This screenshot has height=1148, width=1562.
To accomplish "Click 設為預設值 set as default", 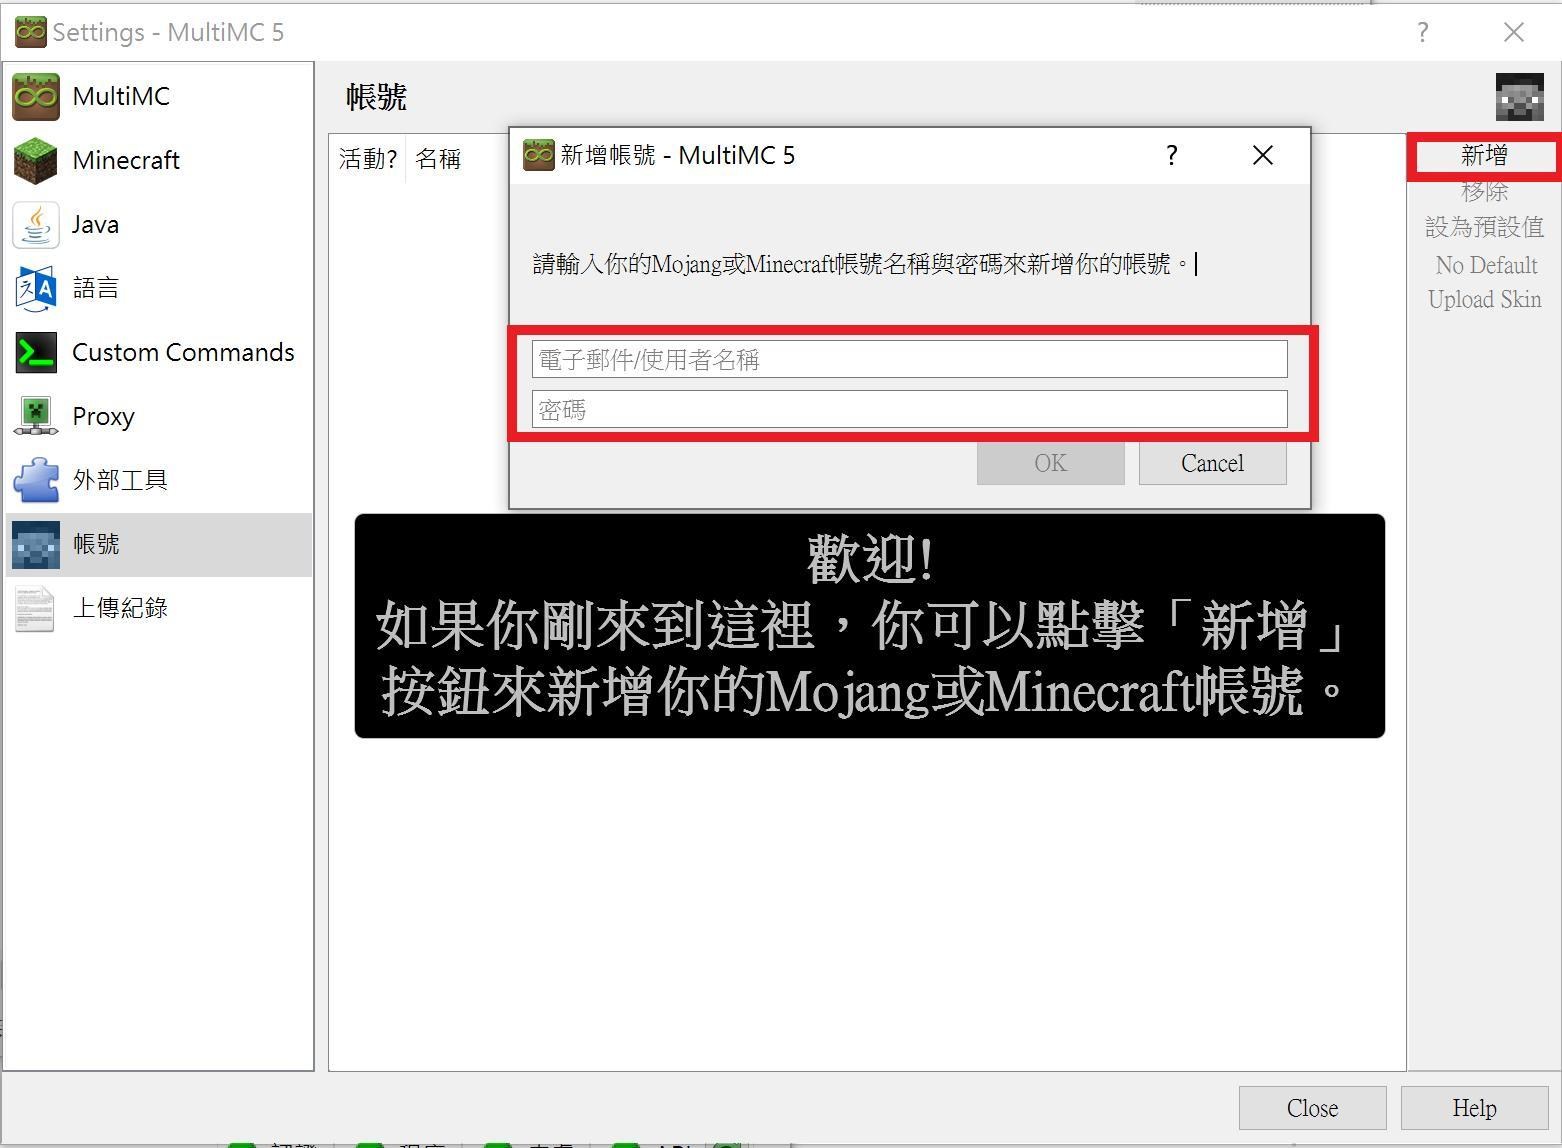I will (1484, 227).
